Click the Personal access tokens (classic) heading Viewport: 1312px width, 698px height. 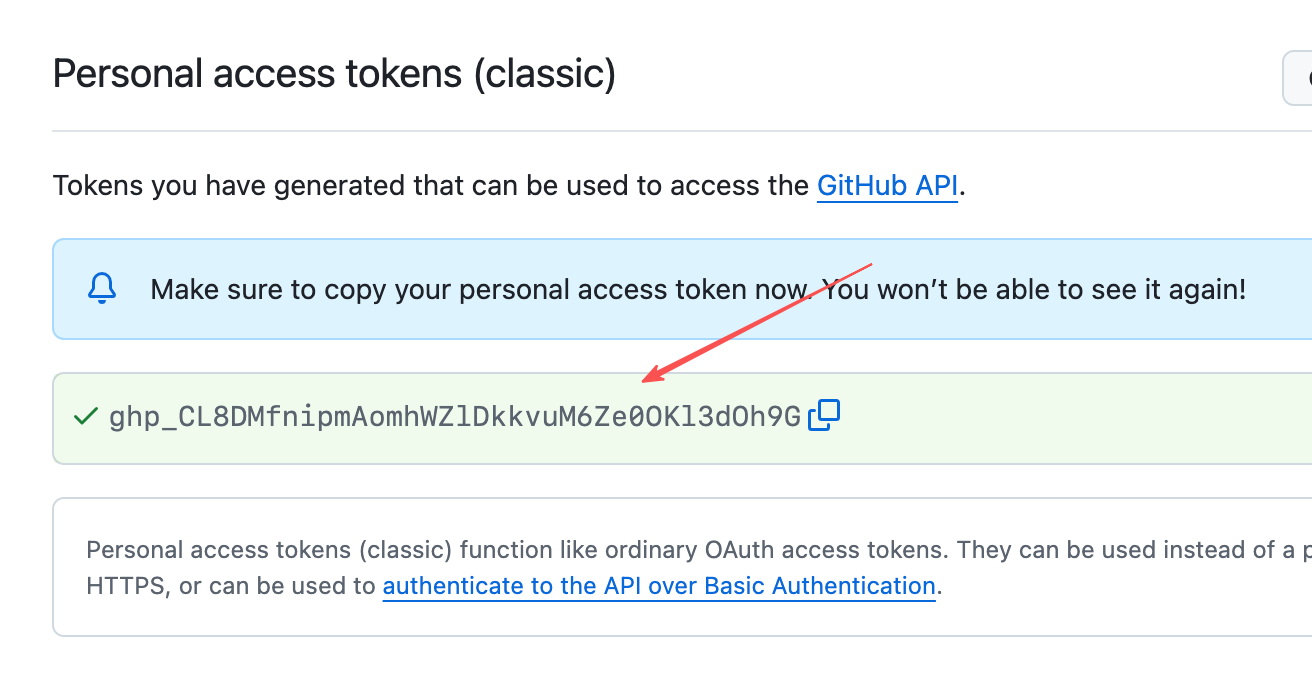click(x=334, y=75)
